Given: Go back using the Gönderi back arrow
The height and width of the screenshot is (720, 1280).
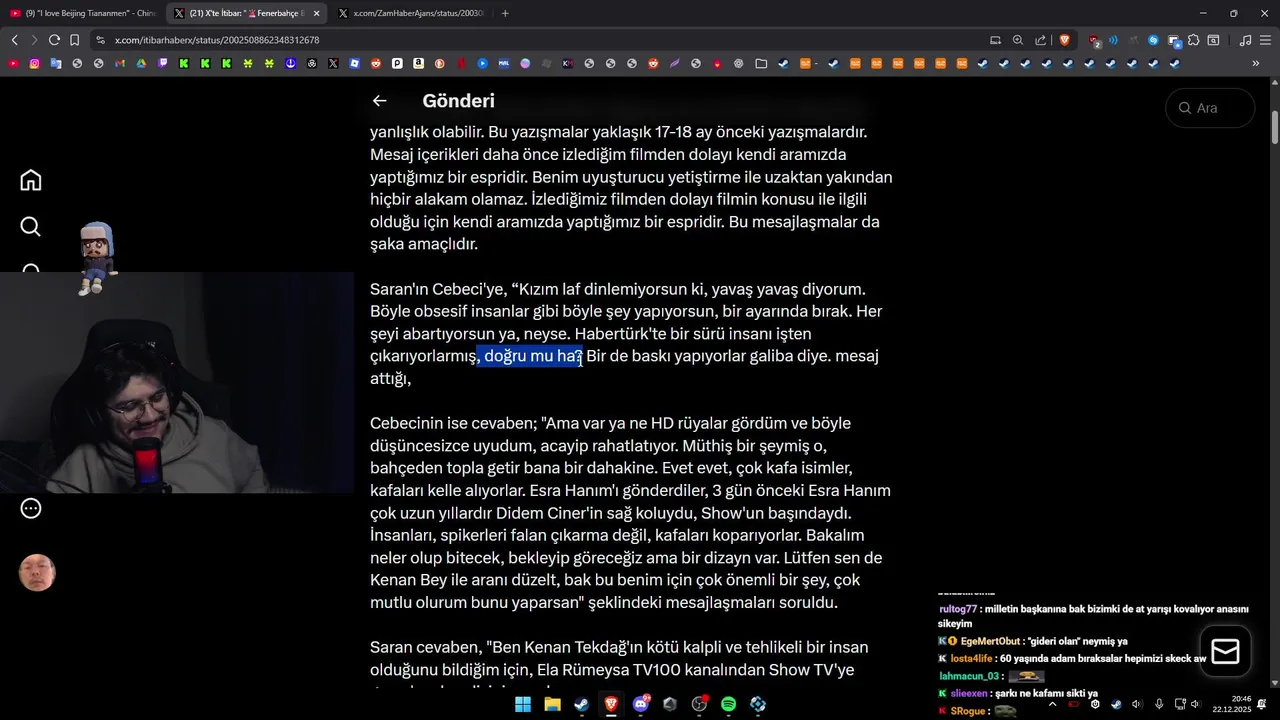Looking at the screenshot, I should pos(379,100).
